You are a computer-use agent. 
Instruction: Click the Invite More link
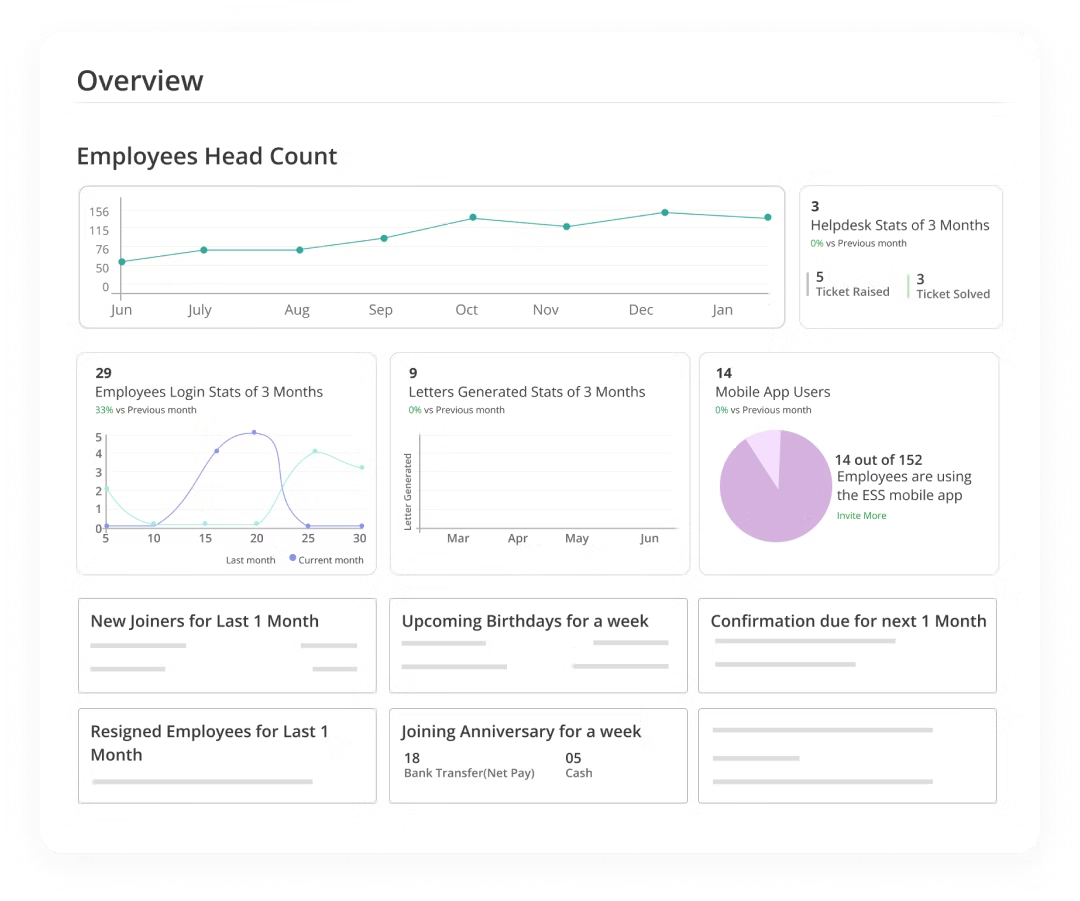pos(861,516)
